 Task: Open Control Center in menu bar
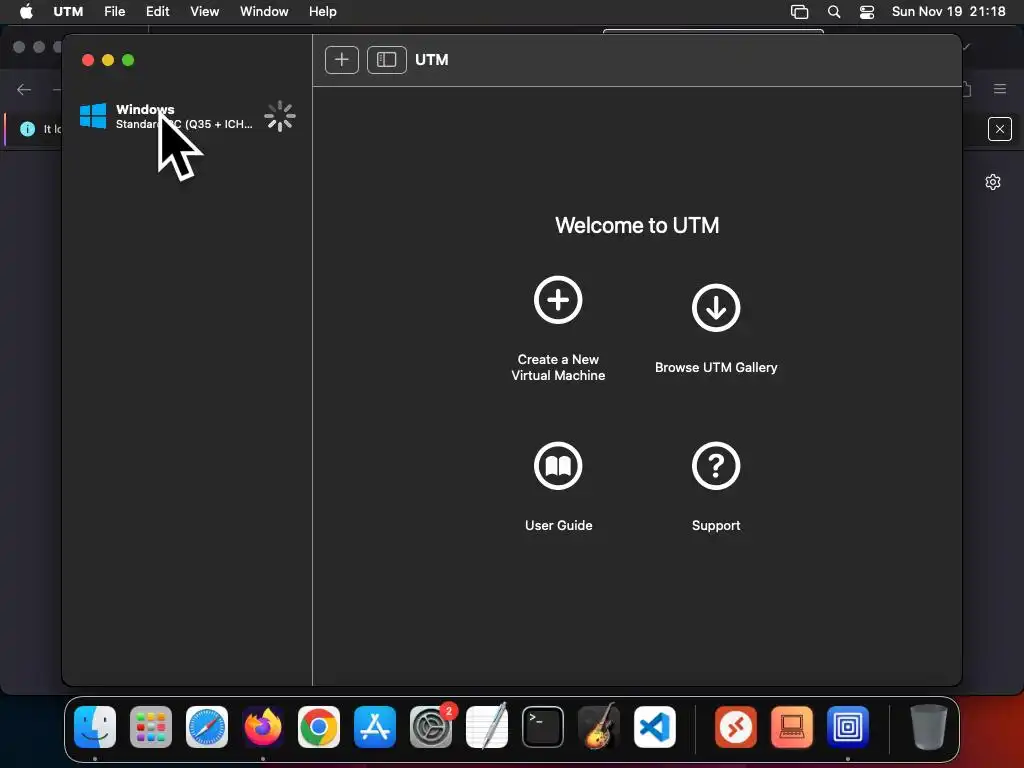pyautogui.click(x=867, y=12)
